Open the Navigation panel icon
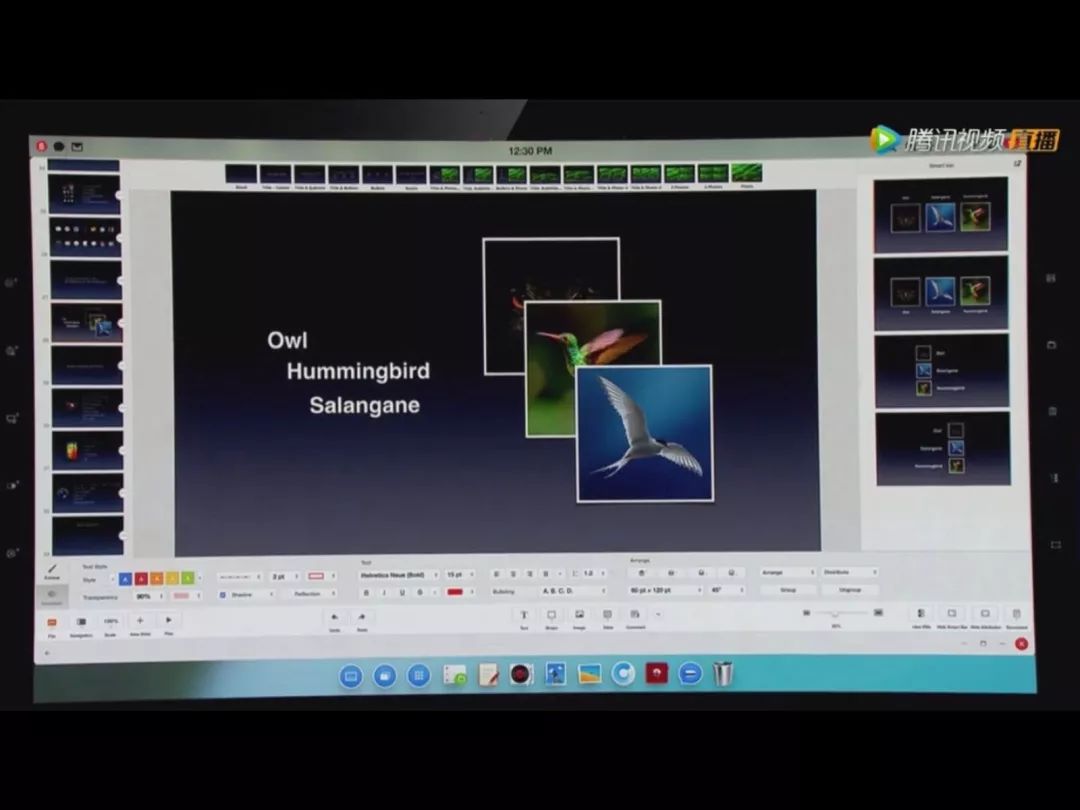The width and height of the screenshot is (1080, 810). click(81, 622)
